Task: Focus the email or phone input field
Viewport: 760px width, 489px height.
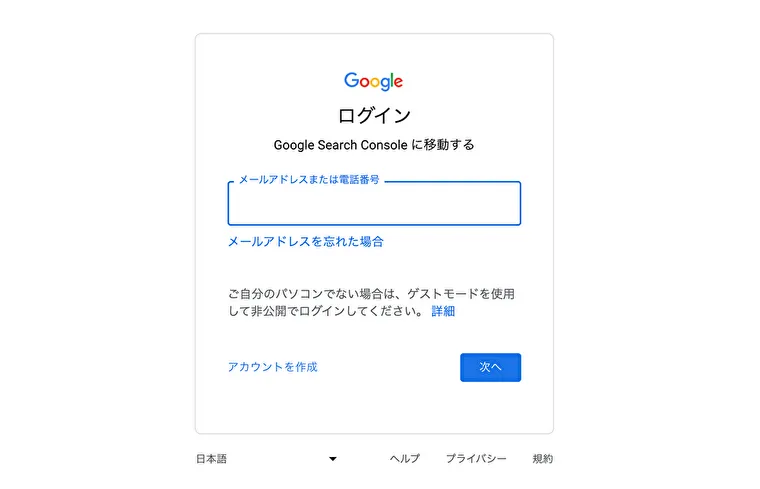Action: [x=374, y=204]
